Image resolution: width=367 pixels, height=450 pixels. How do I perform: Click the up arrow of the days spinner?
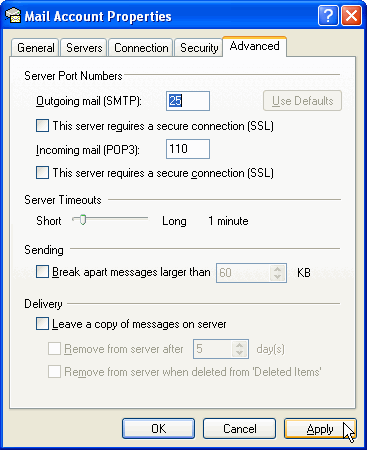239,345
